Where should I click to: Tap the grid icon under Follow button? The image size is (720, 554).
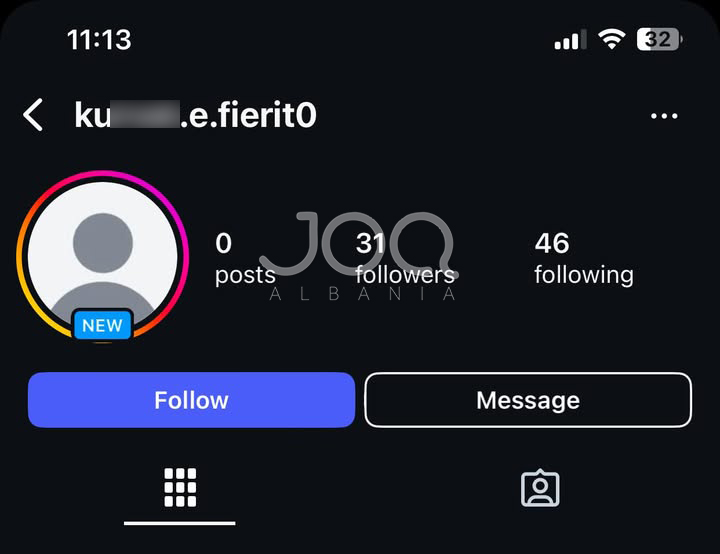pyautogui.click(x=180, y=487)
